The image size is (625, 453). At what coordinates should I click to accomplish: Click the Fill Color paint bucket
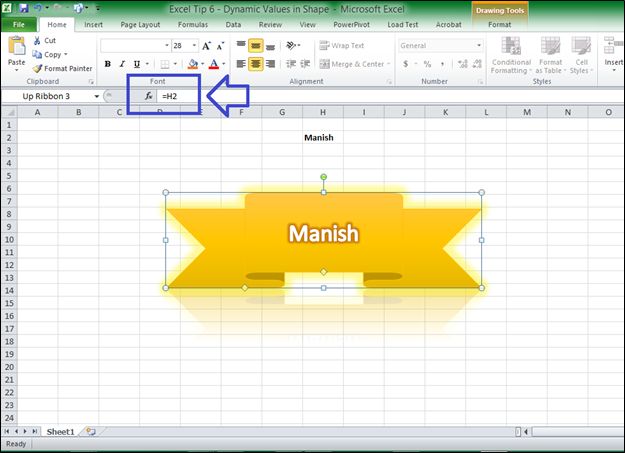193,64
